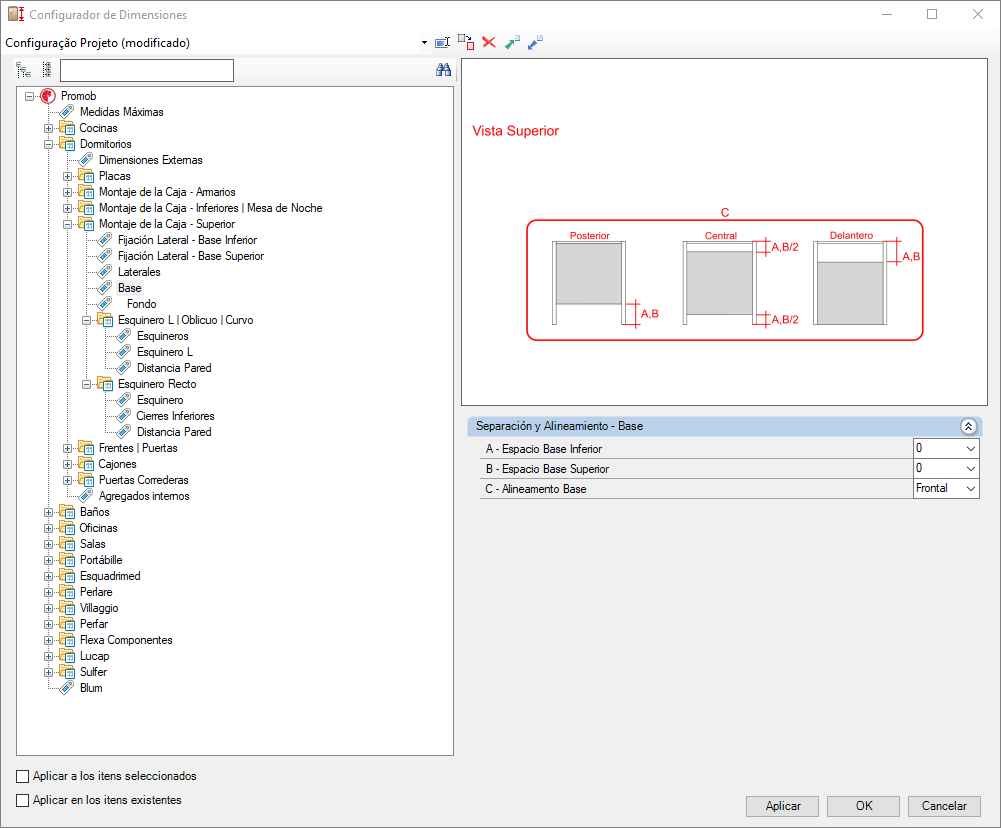
Task: Click the OK button
Action: (x=864, y=806)
